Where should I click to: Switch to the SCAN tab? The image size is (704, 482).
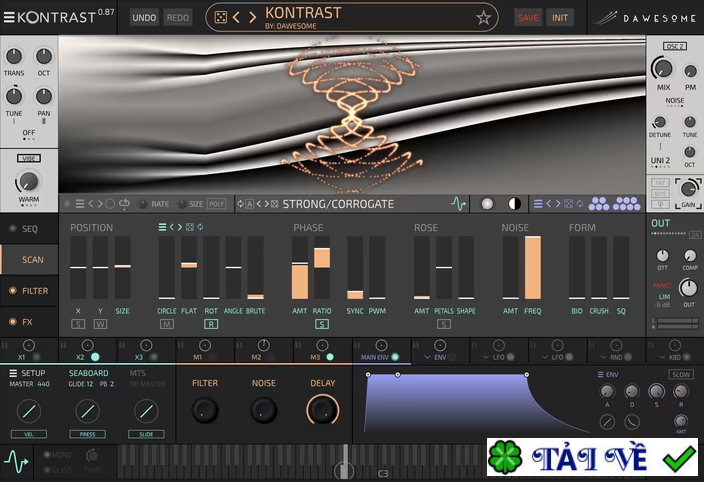pos(29,259)
